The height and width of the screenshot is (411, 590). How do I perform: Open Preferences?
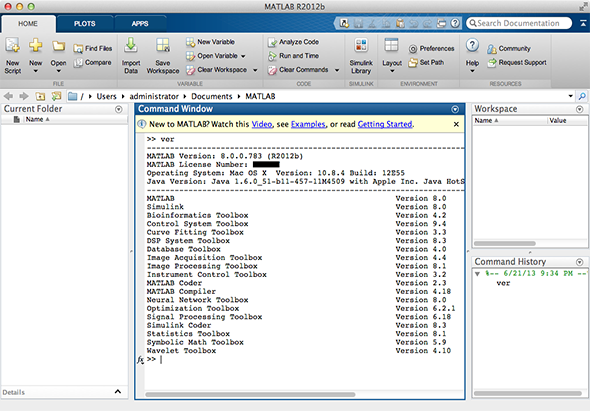click(x=431, y=49)
